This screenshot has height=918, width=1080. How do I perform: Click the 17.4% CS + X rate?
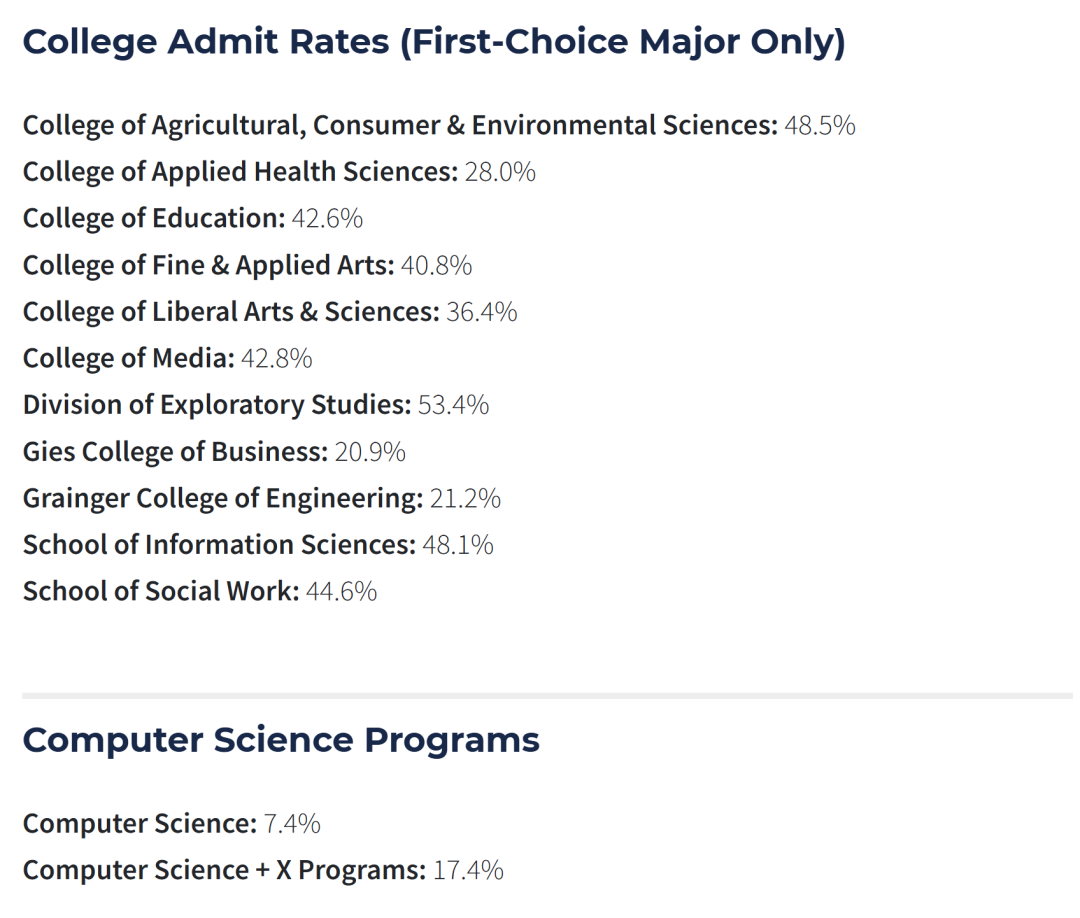pyautogui.click(x=468, y=870)
